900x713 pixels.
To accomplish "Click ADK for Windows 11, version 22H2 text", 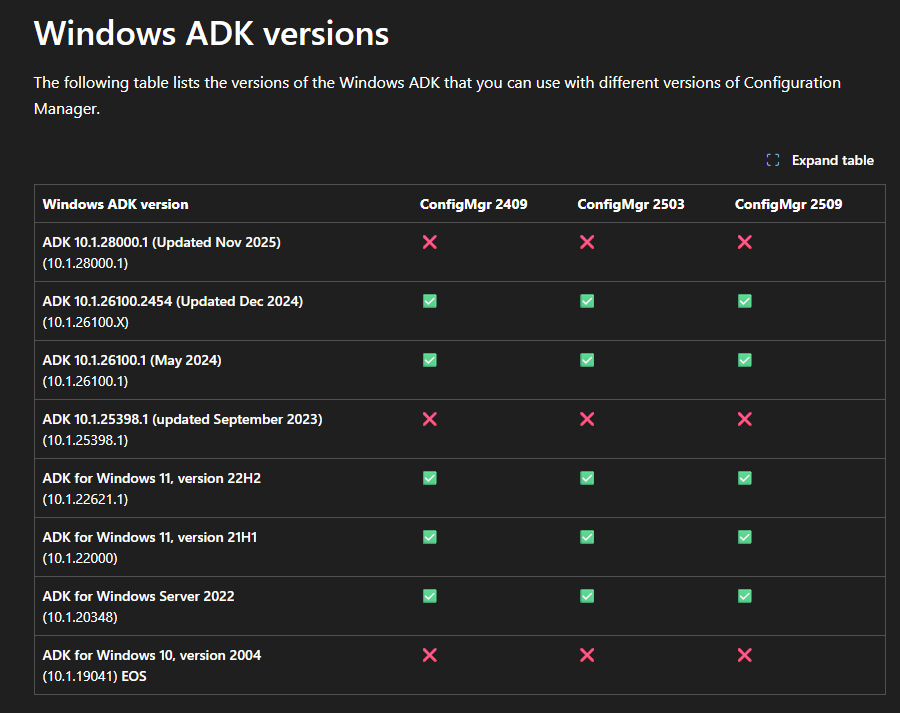I will tap(152, 478).
